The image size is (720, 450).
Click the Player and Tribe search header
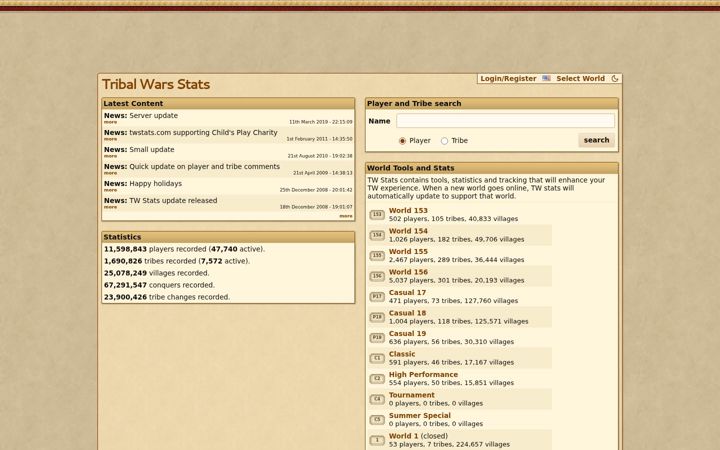tap(492, 103)
